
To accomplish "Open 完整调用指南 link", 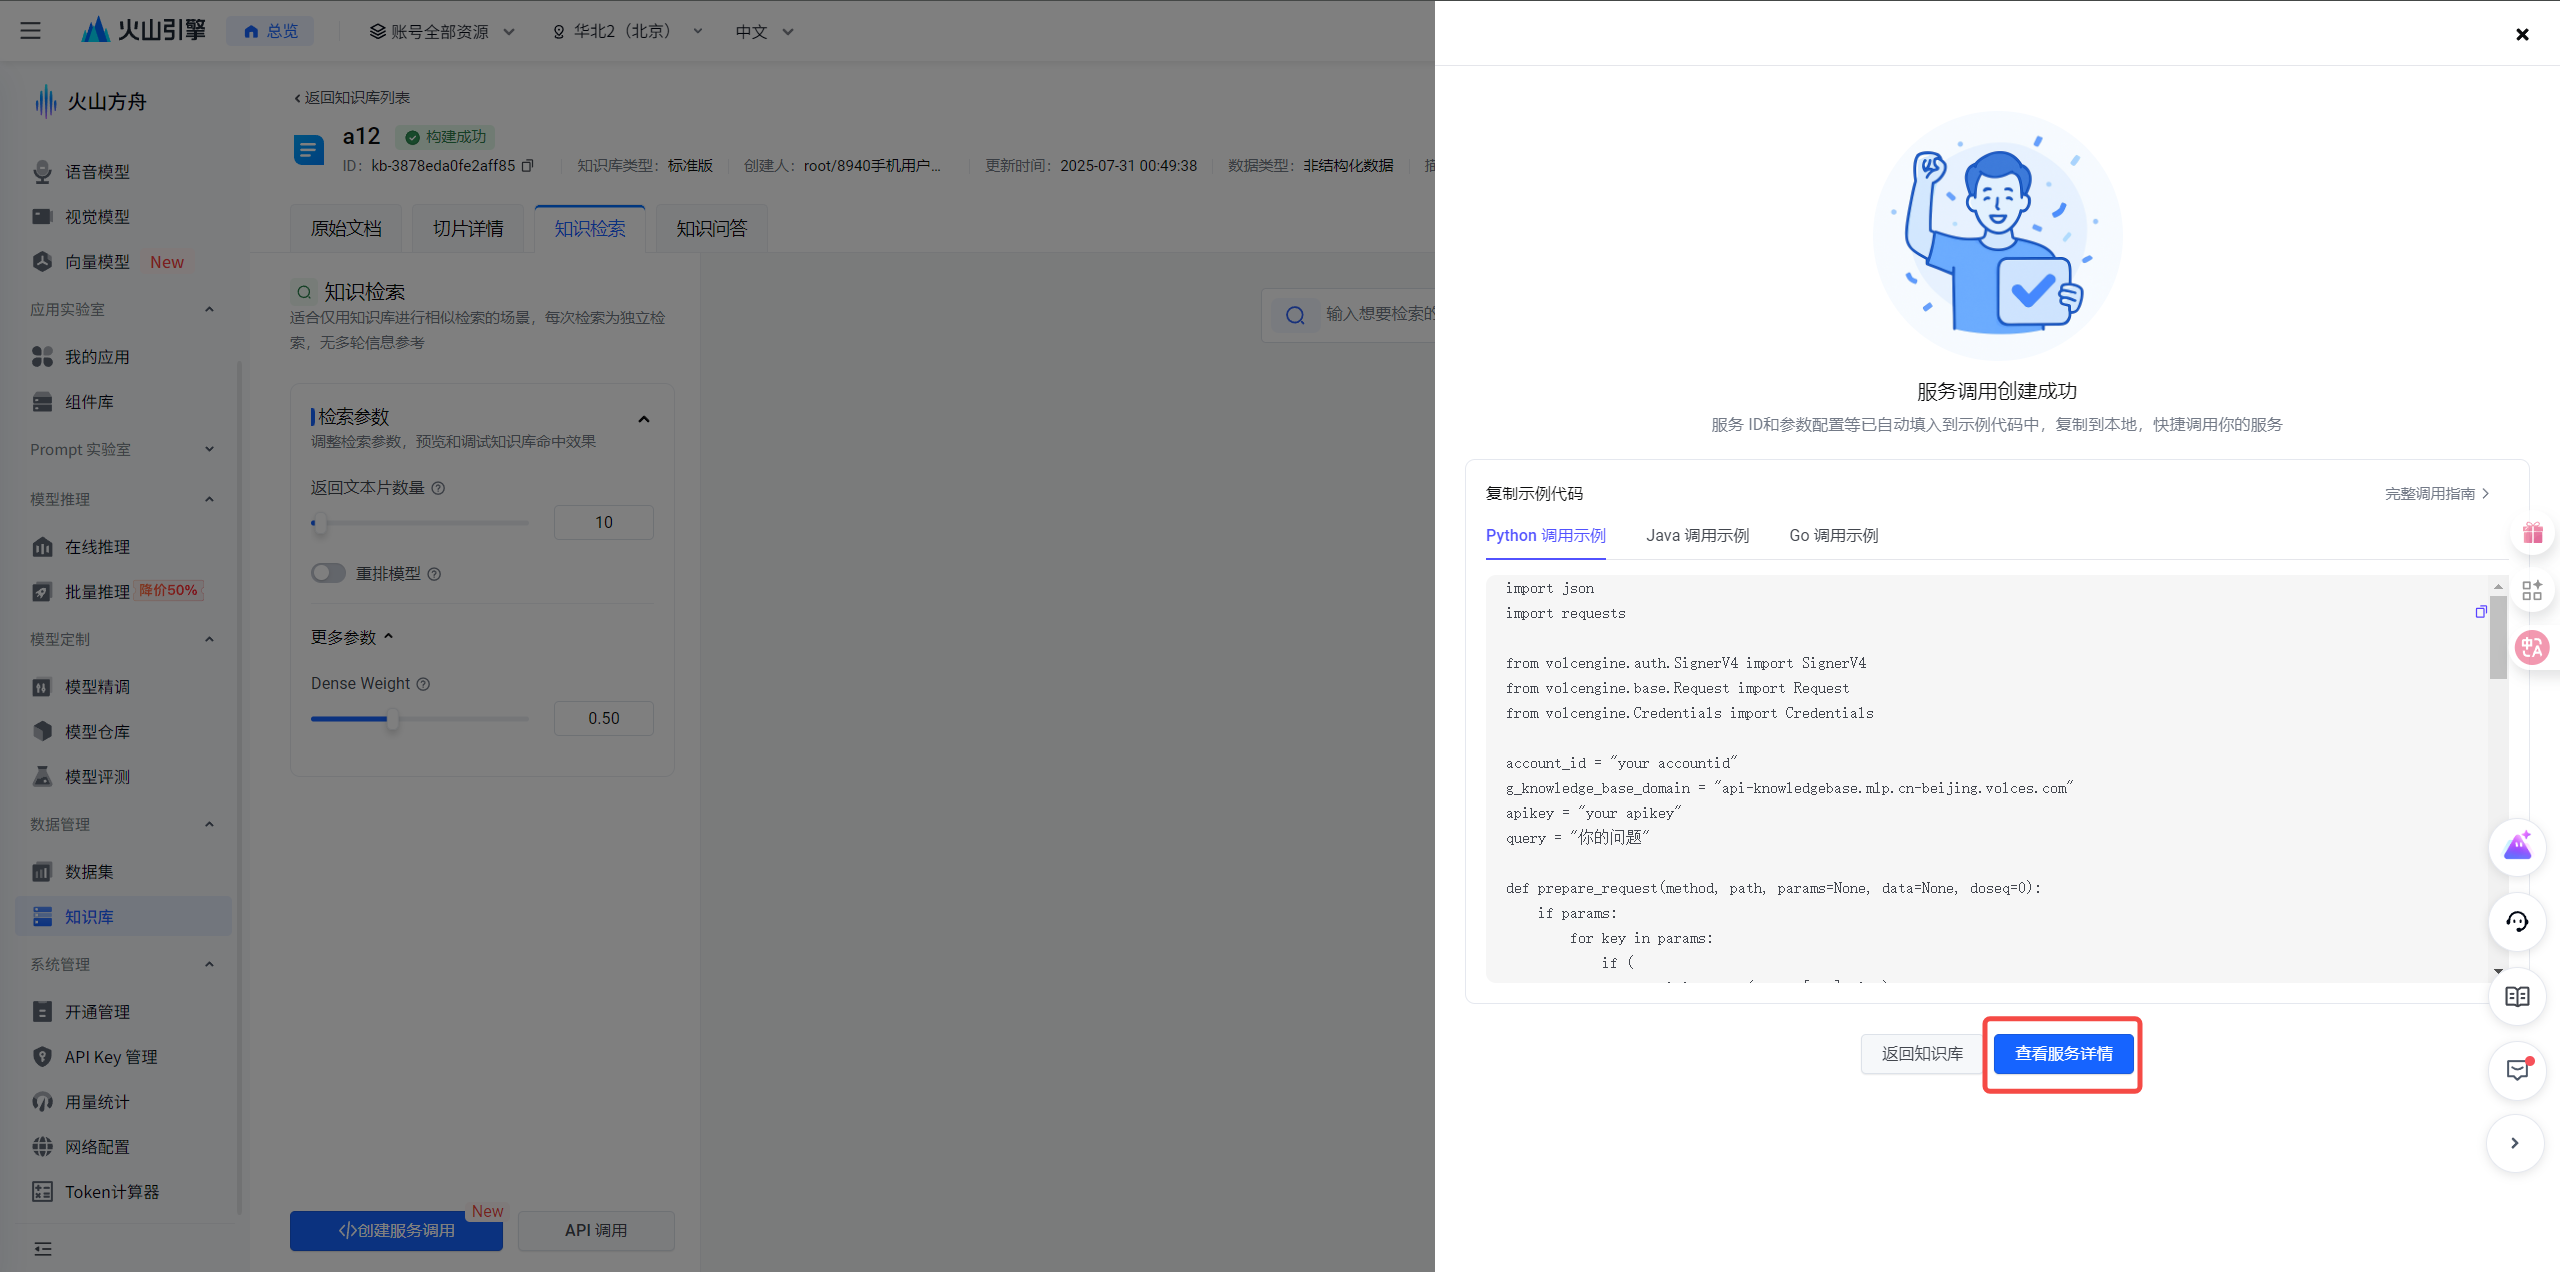I will [x=2436, y=494].
